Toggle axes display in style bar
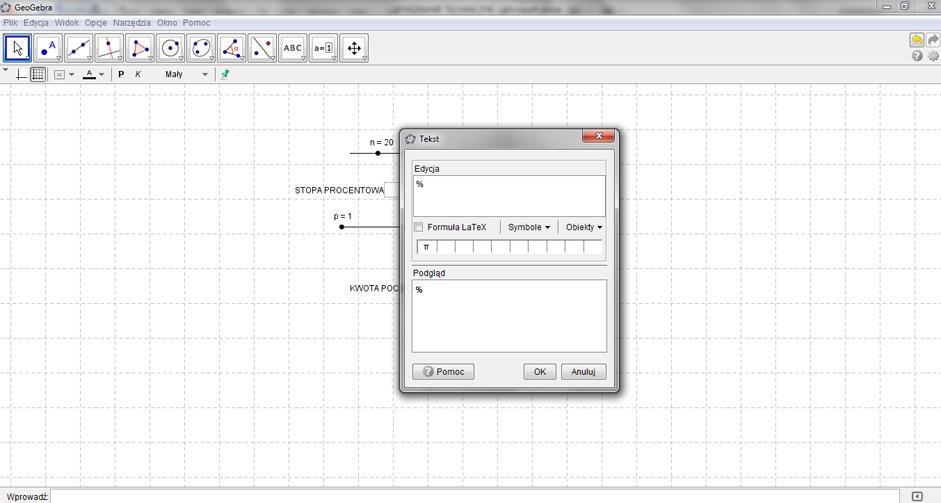Screen dimensions: 941x503 click(21, 74)
